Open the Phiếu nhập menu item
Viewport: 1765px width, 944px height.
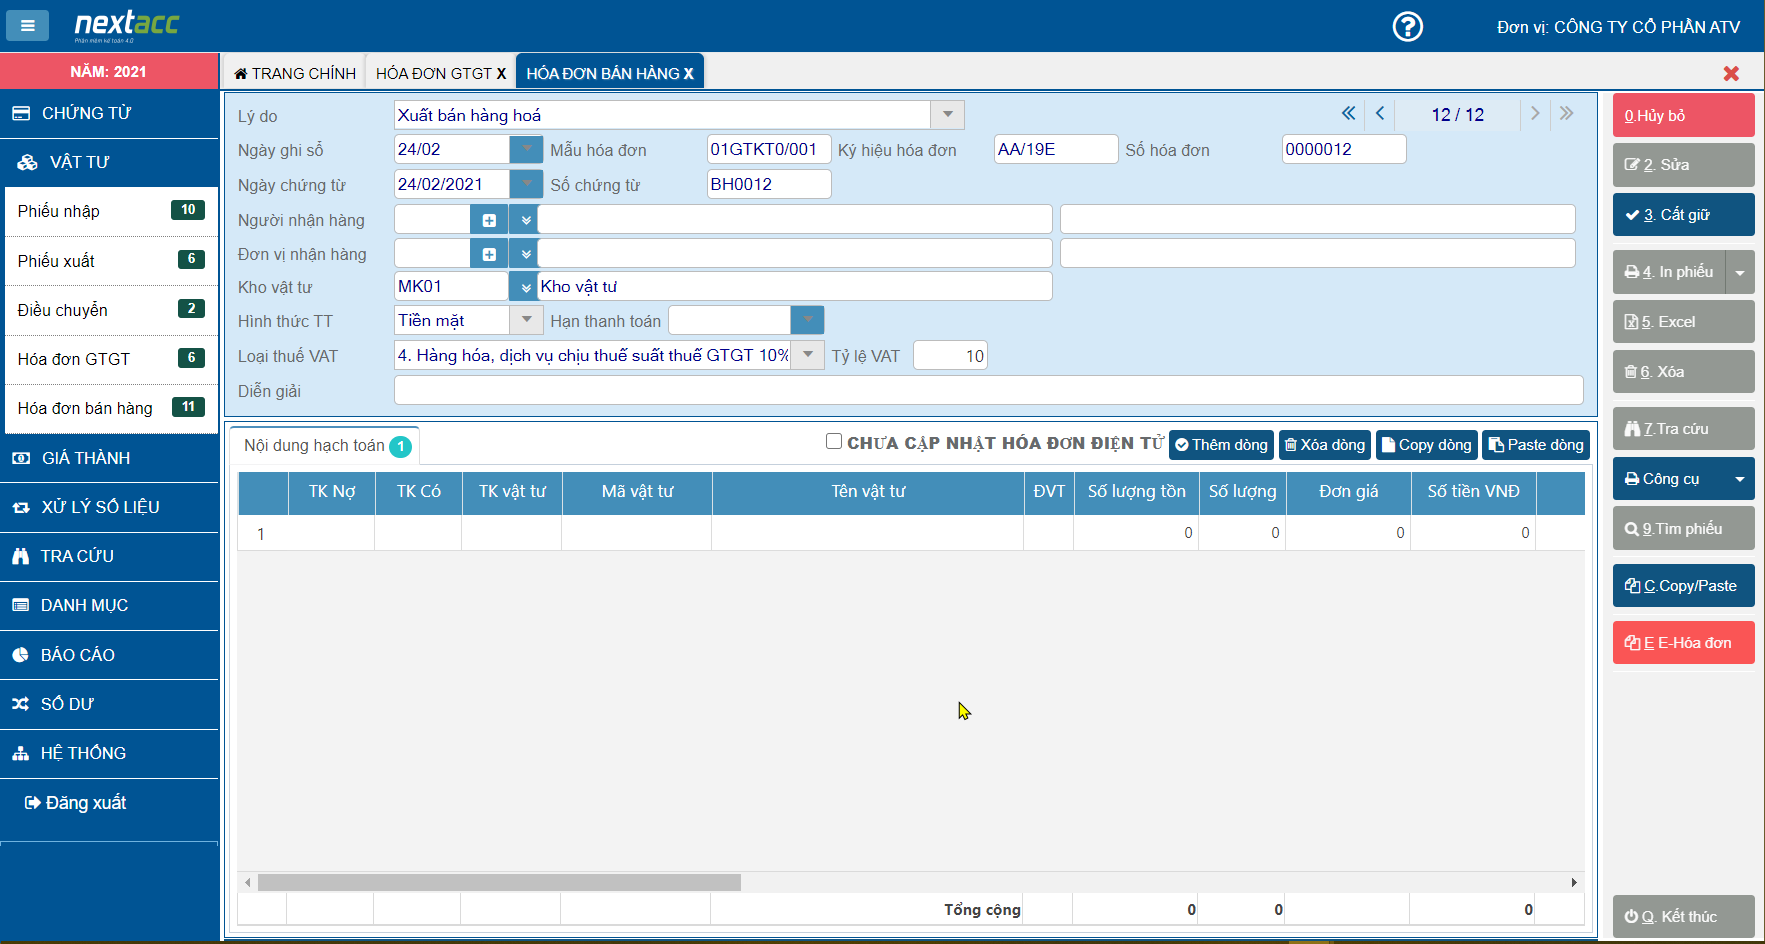pyautogui.click(x=110, y=211)
